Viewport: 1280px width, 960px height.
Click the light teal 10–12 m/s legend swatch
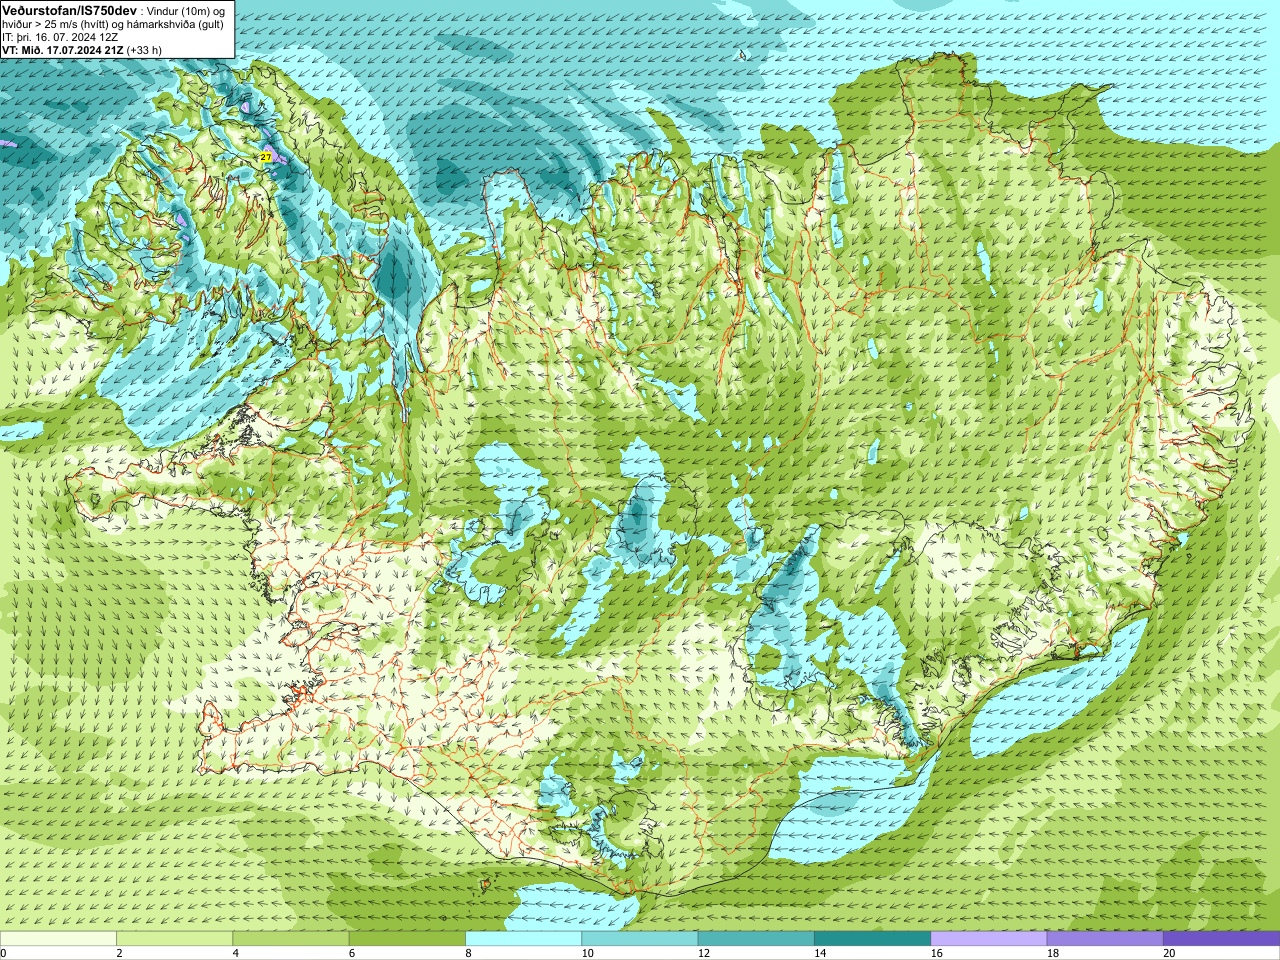pyautogui.click(x=639, y=939)
